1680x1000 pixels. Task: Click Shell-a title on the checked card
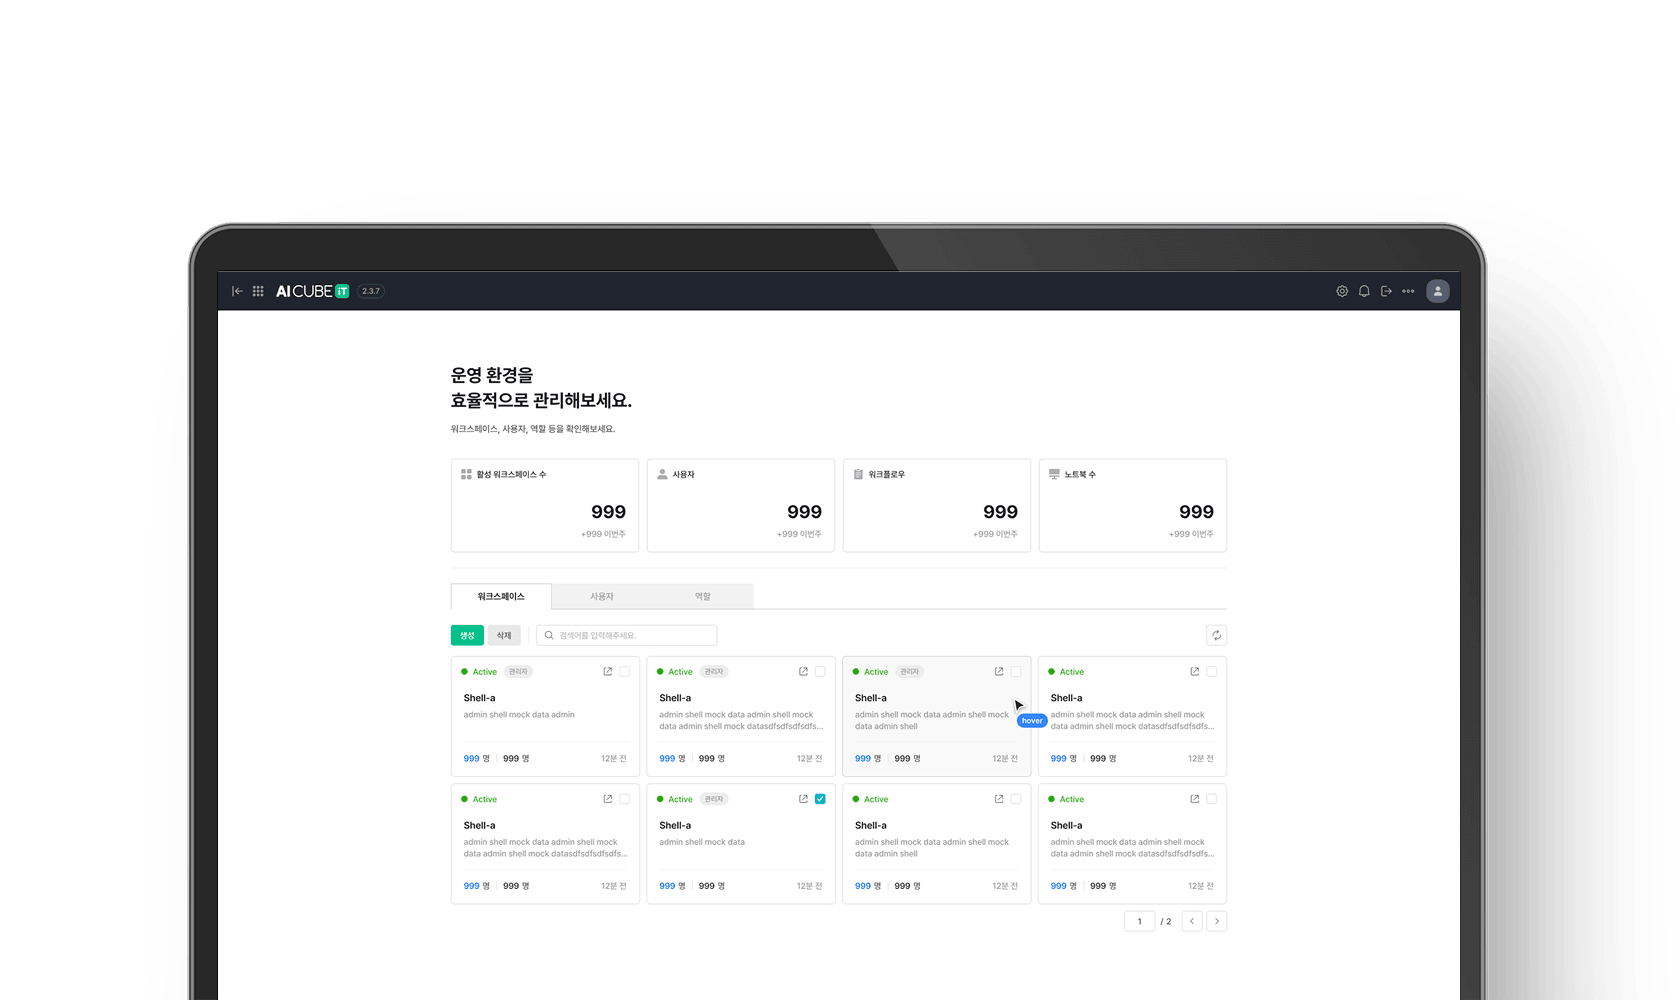coord(675,825)
